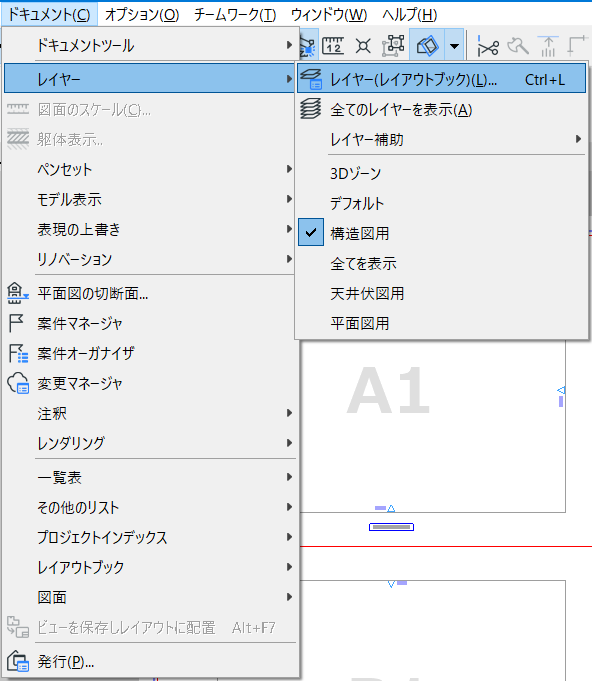The width and height of the screenshot is (592, 681).
Task: Click the 変更マネージャ cloud icon
Action: (18, 383)
